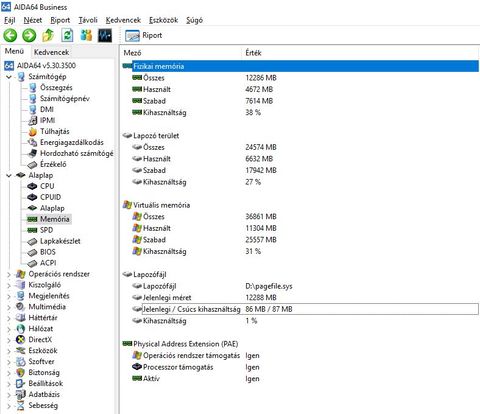This screenshot has height=414, width=480.
Task: Click the DMI icon in the tree
Action: pos(32,110)
